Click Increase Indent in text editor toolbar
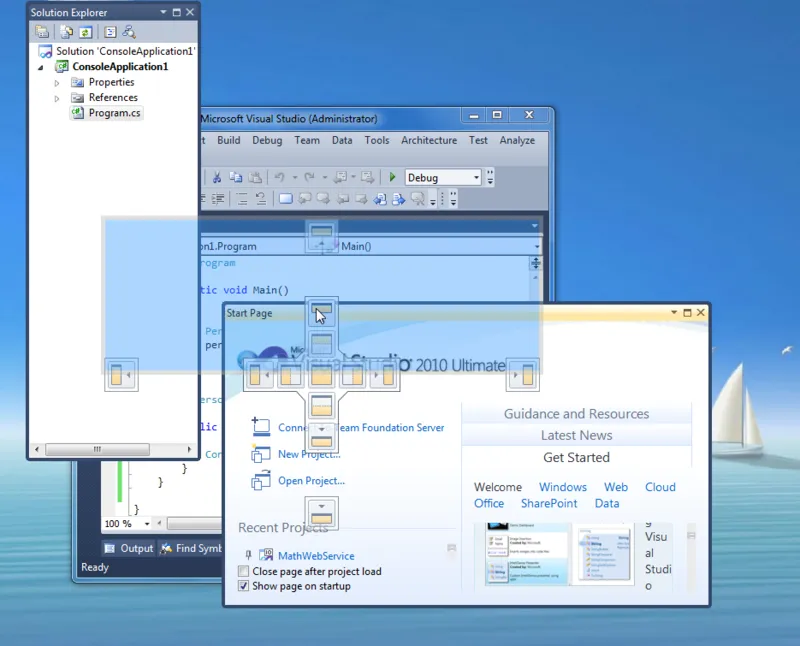This screenshot has height=646, width=800. (x=218, y=198)
